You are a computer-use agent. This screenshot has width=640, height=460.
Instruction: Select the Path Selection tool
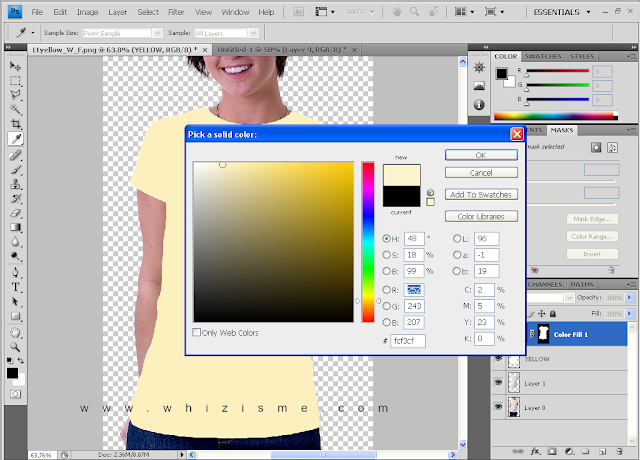point(15,302)
